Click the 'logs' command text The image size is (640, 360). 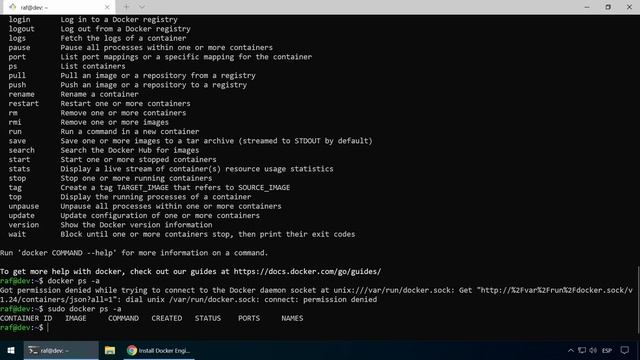point(17,38)
